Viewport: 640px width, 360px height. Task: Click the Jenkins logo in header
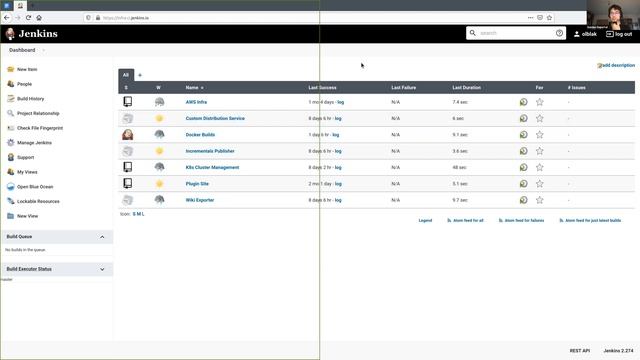pyautogui.click(x=32, y=33)
